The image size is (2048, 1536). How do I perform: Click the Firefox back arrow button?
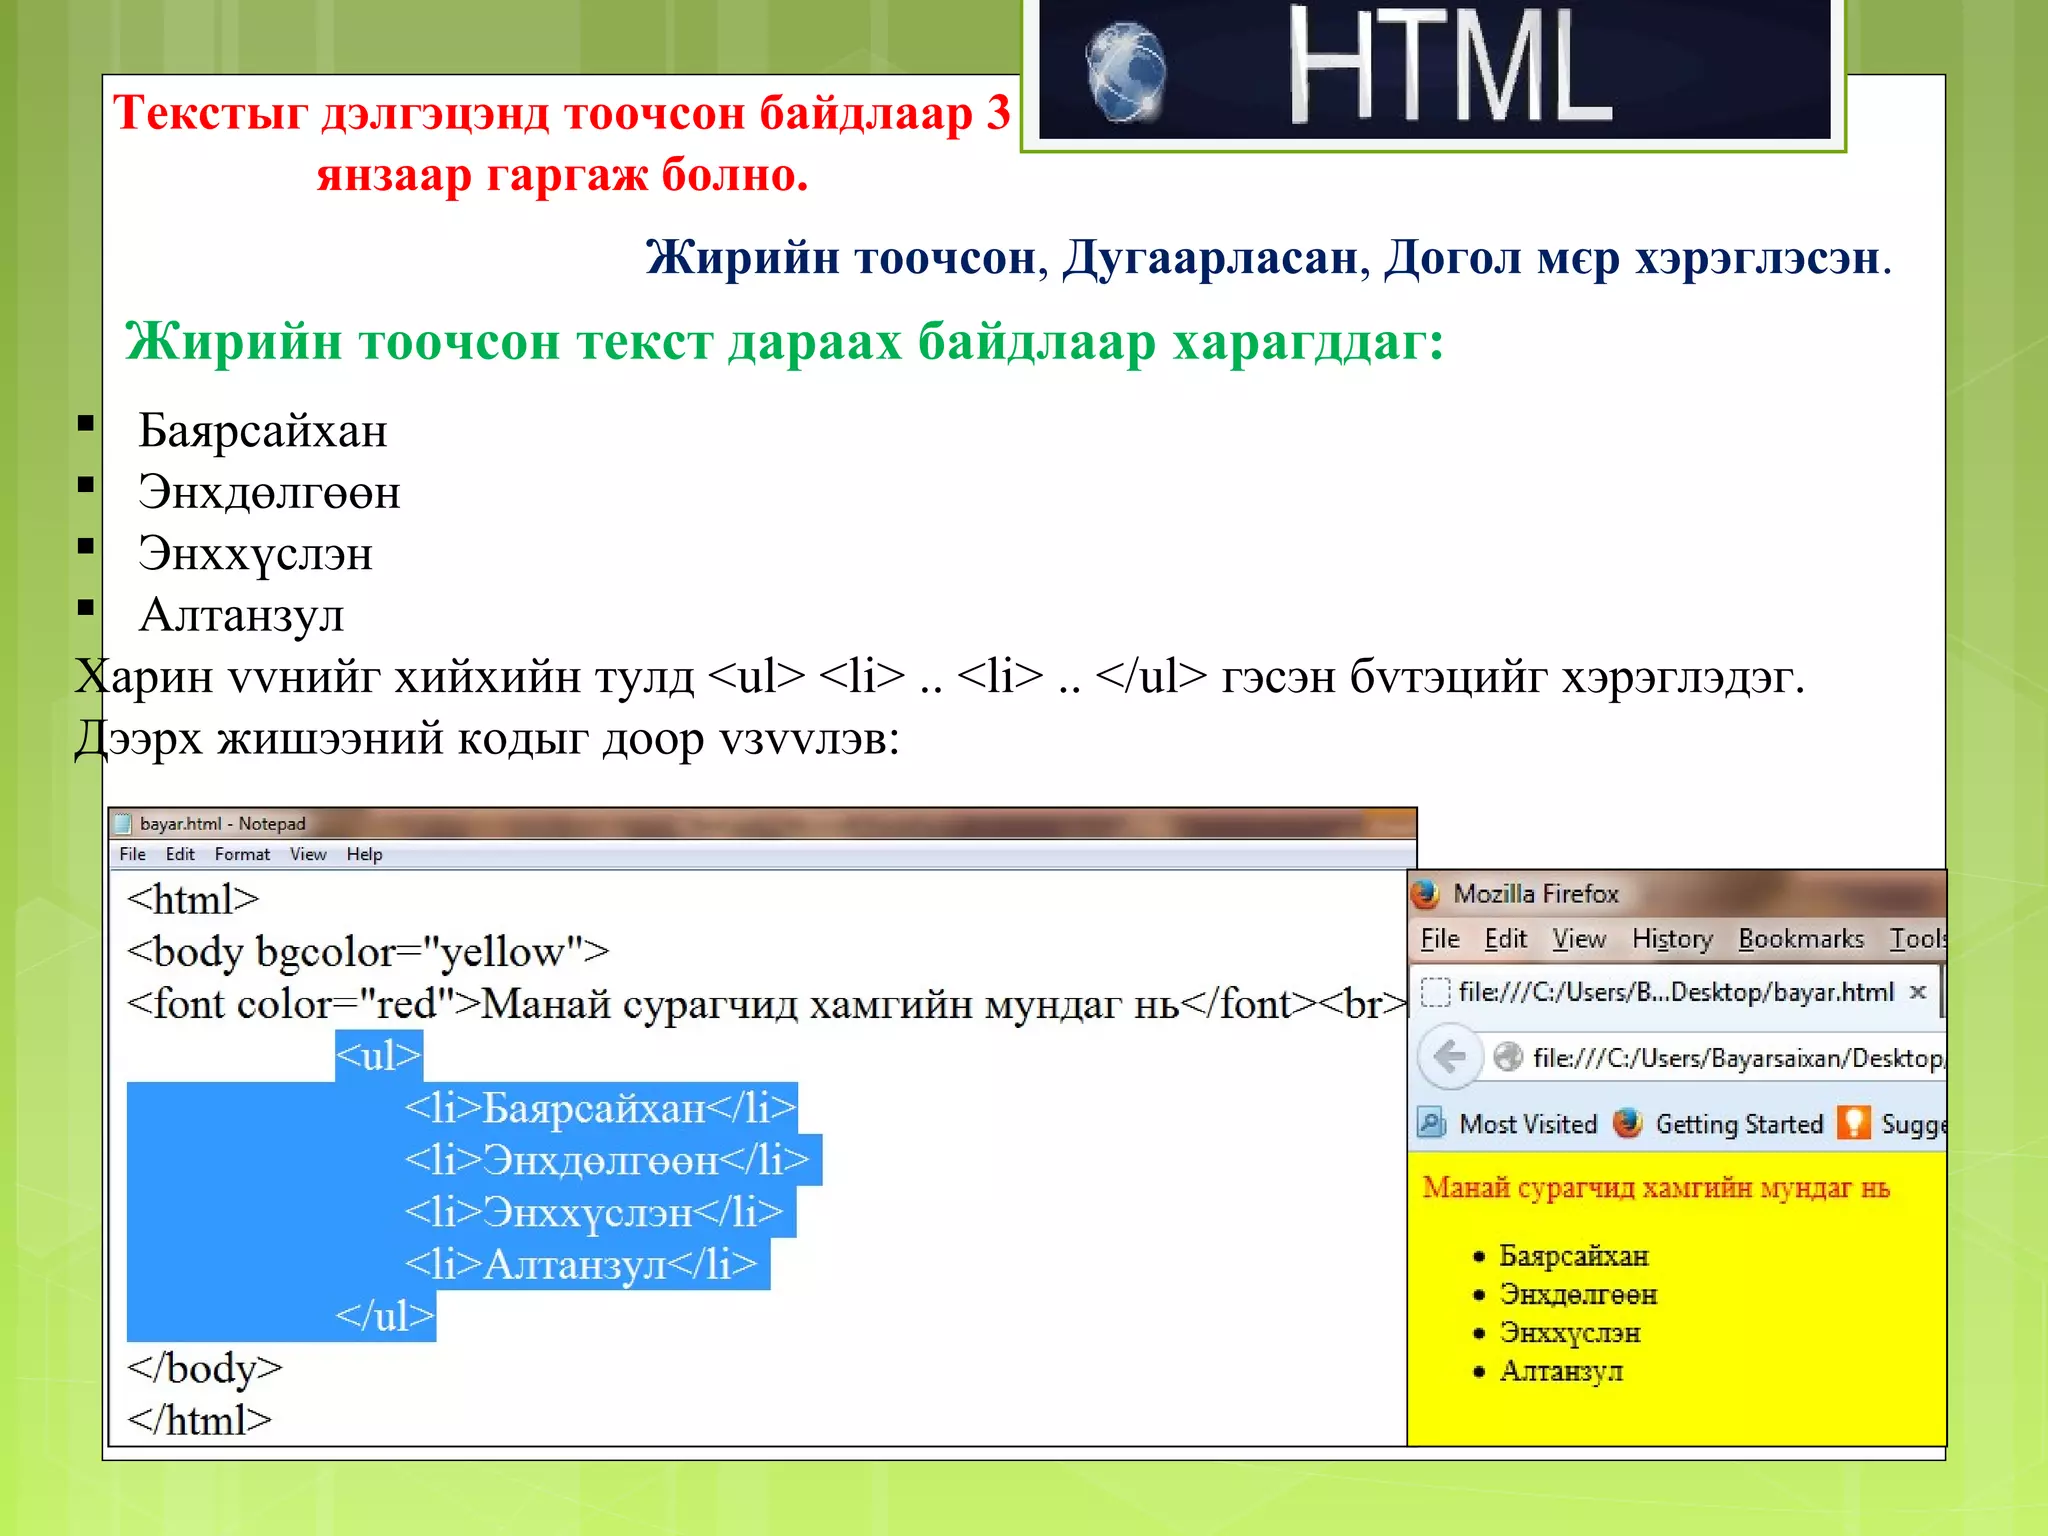[1449, 1056]
